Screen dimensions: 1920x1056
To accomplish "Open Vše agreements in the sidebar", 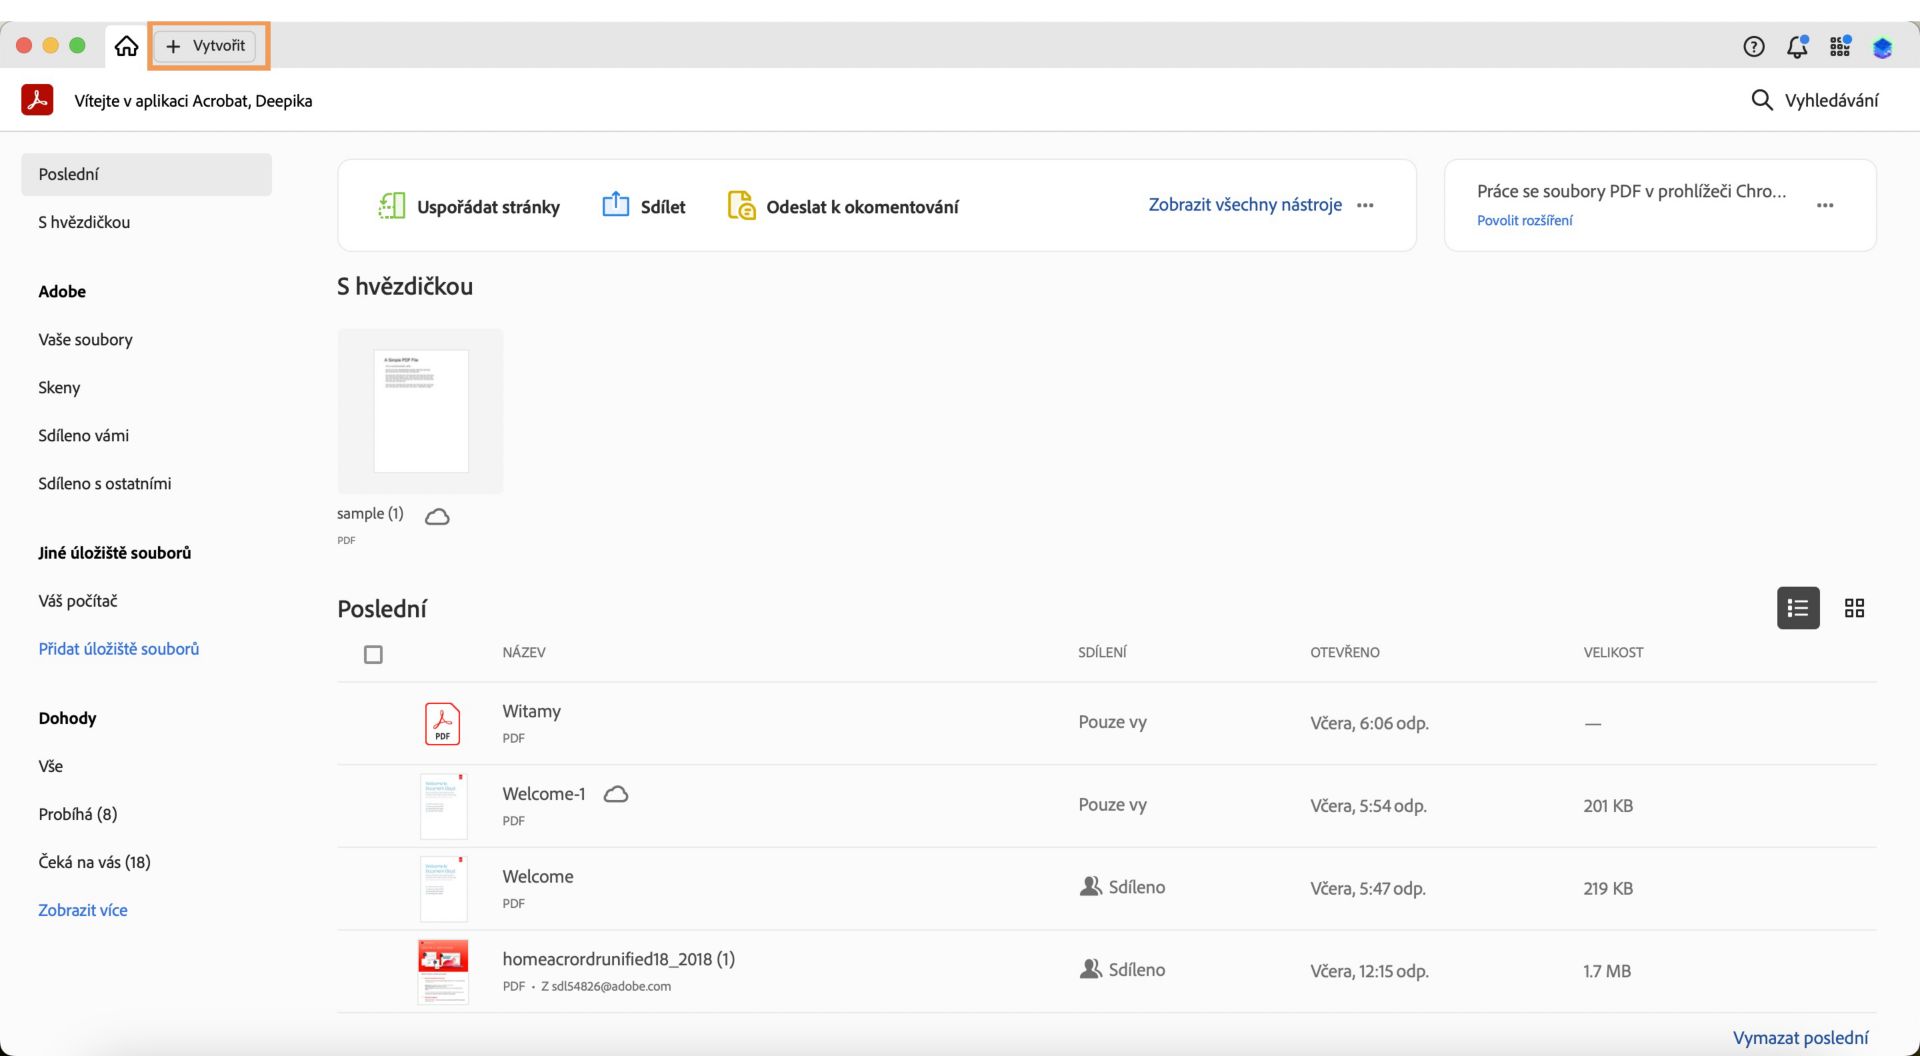I will (x=50, y=766).
